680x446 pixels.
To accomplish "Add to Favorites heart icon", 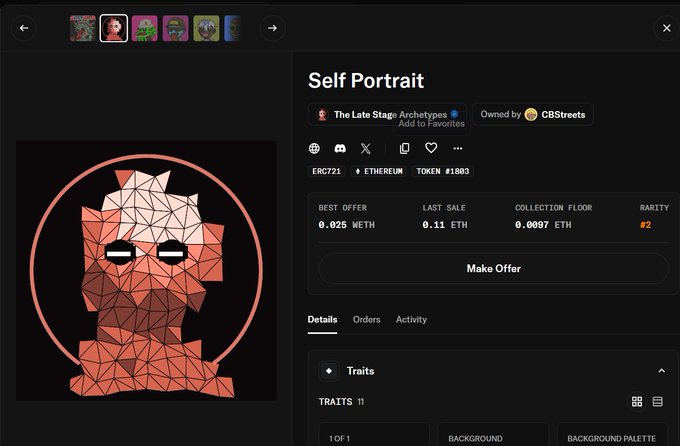I will point(431,148).
